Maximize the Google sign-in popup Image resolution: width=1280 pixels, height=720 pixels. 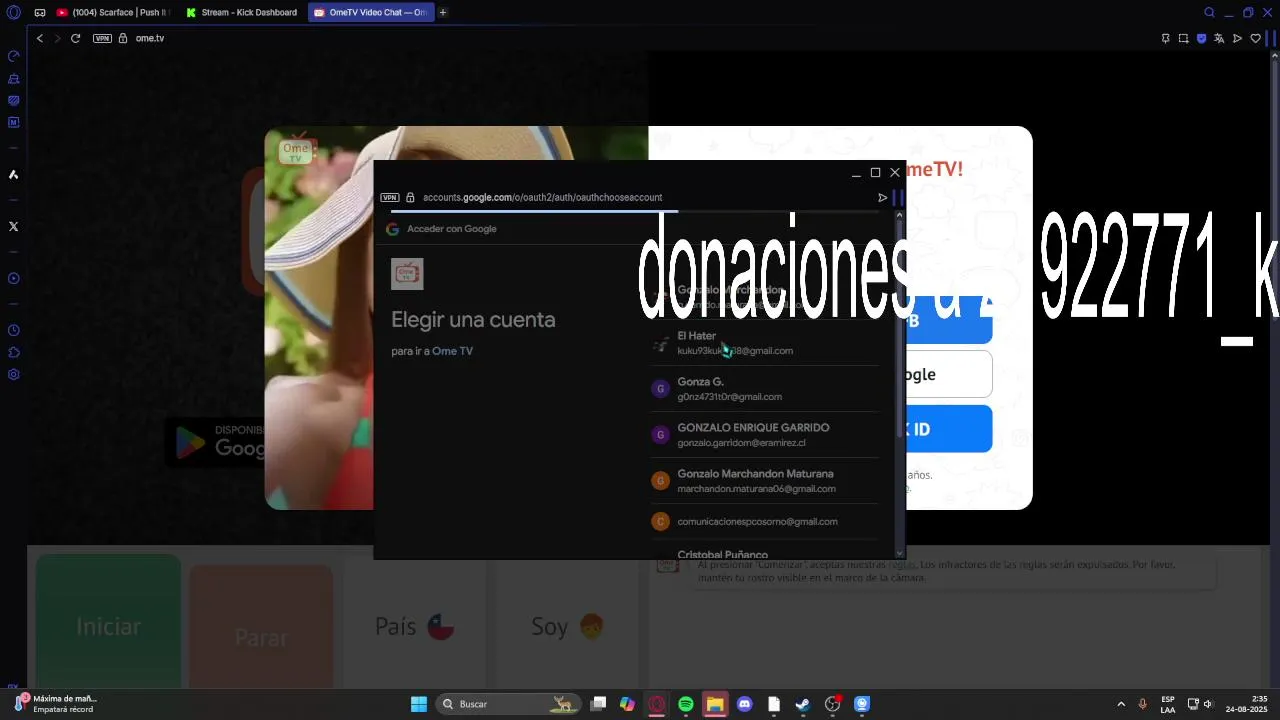[875, 173]
